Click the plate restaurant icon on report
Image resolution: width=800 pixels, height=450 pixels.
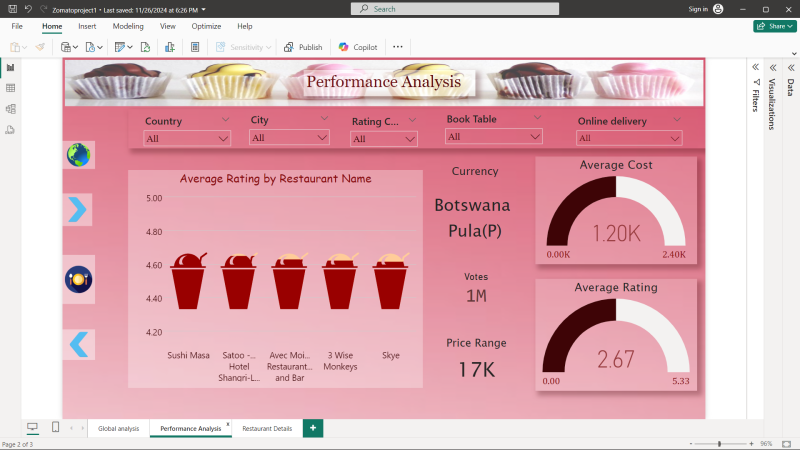pos(78,280)
